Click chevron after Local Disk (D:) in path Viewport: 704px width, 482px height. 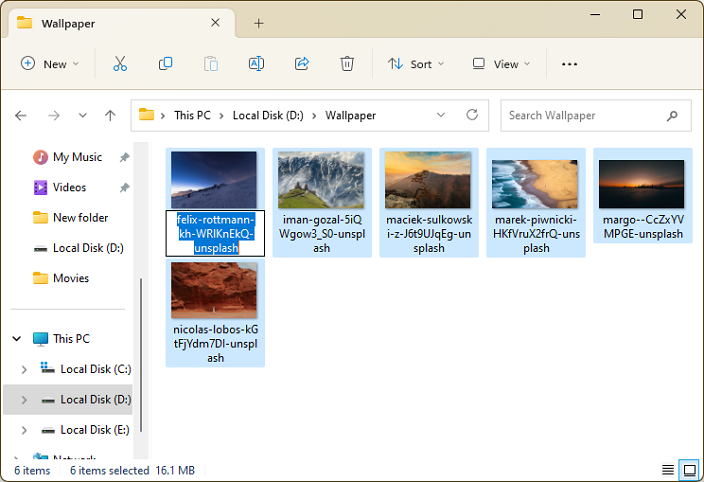point(314,116)
